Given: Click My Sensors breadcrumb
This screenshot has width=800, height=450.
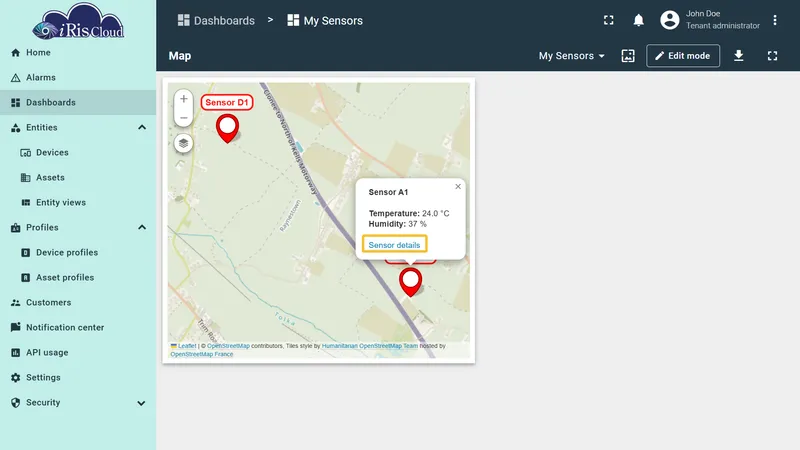Looking at the screenshot, I should click(325, 20).
